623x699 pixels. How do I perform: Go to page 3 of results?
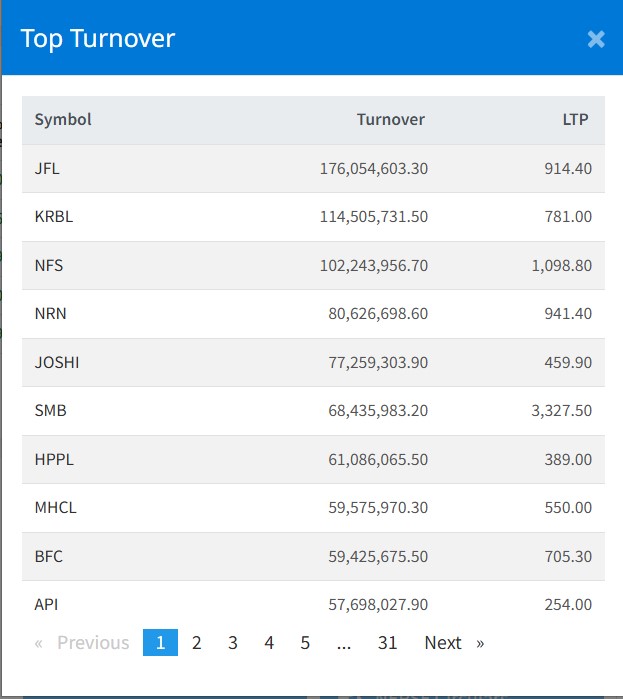(233, 643)
